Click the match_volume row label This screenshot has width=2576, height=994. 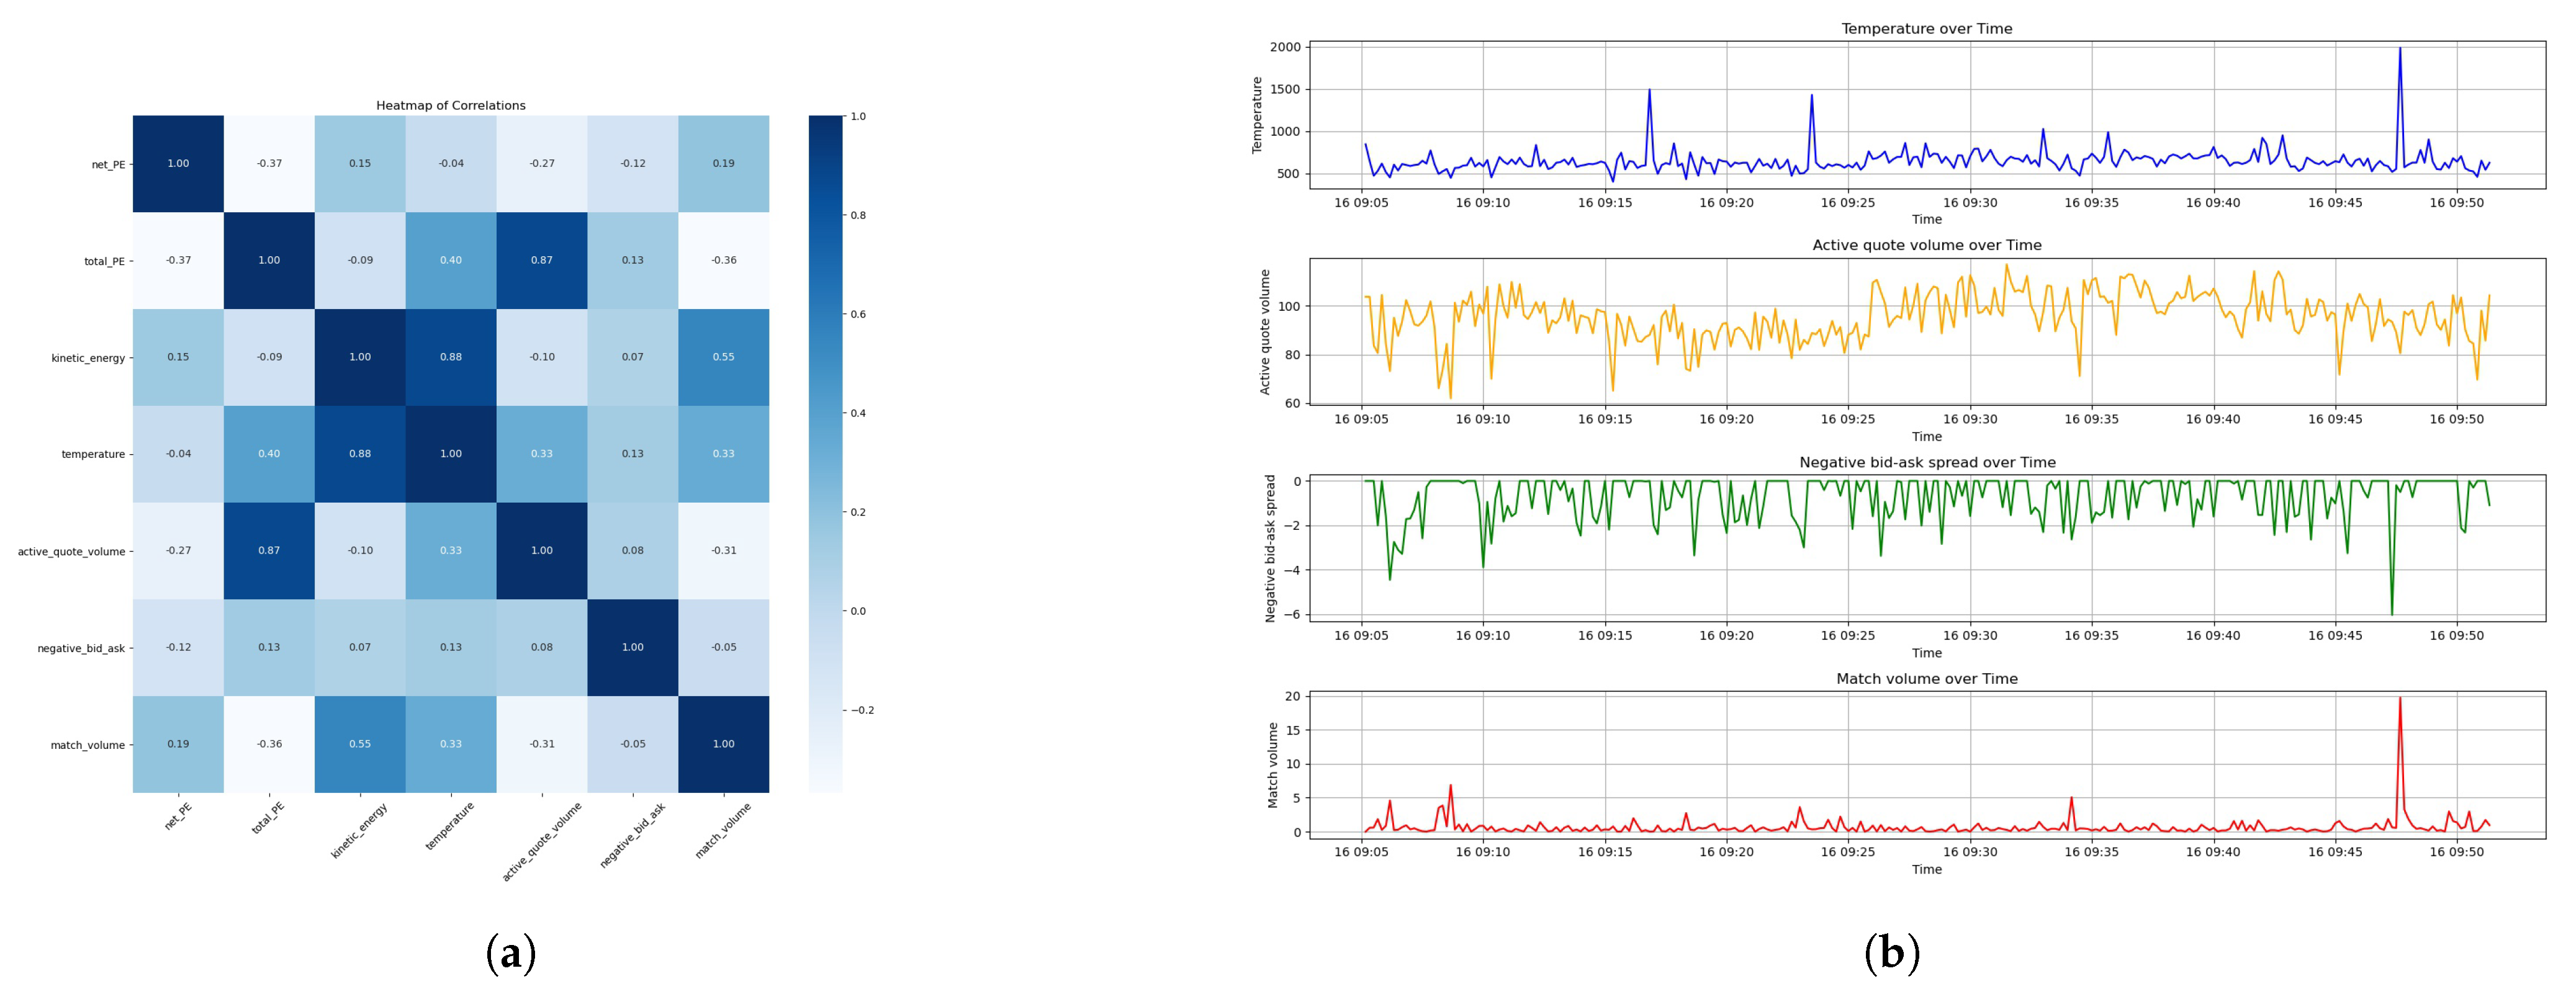click(88, 745)
